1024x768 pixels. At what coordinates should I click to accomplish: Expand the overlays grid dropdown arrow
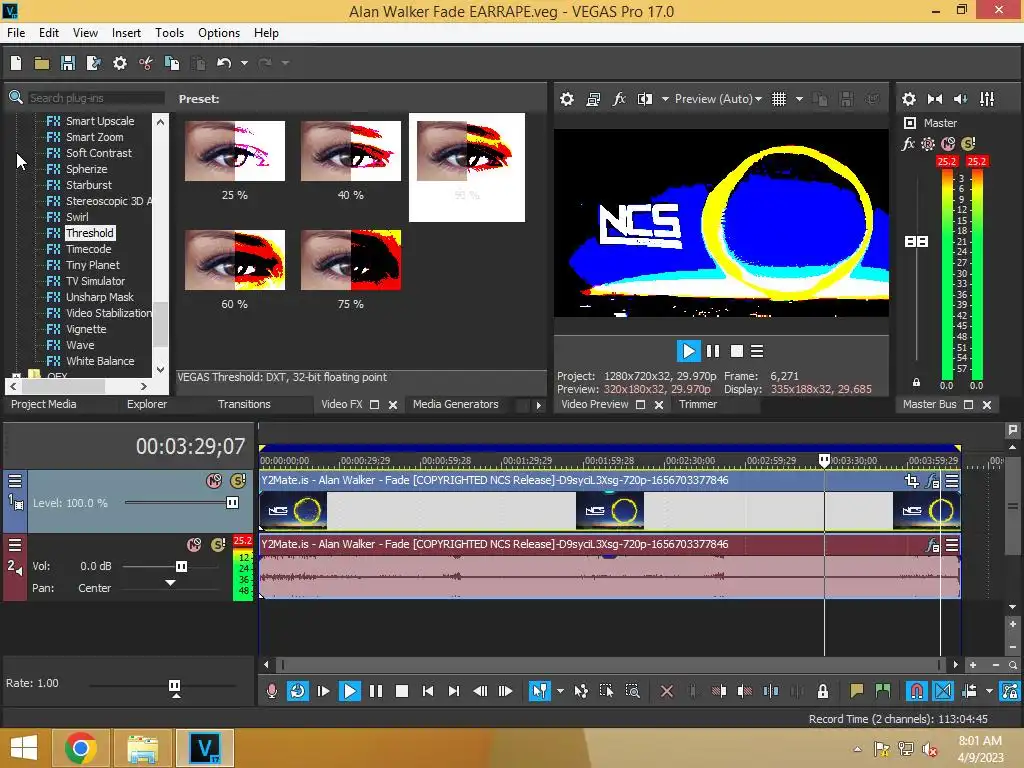799,99
